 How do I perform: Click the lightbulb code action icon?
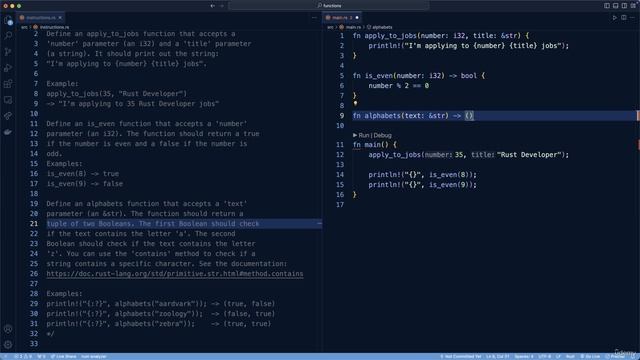(355, 104)
